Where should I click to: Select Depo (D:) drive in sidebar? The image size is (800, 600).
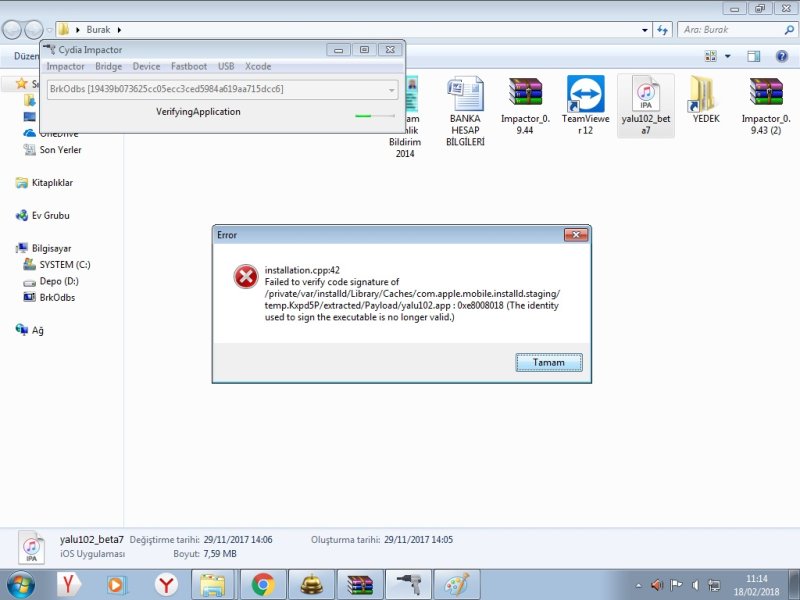(x=58, y=281)
